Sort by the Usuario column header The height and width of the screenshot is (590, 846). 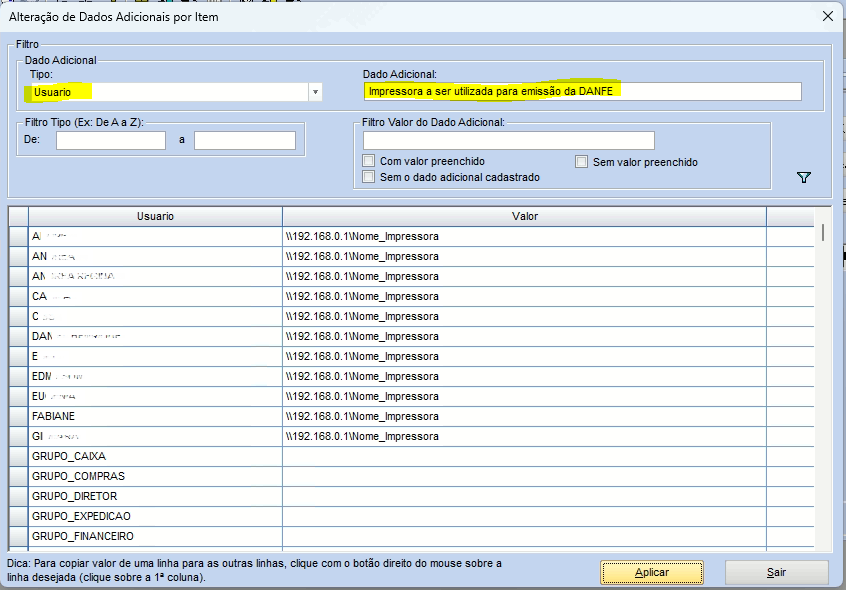(155, 216)
